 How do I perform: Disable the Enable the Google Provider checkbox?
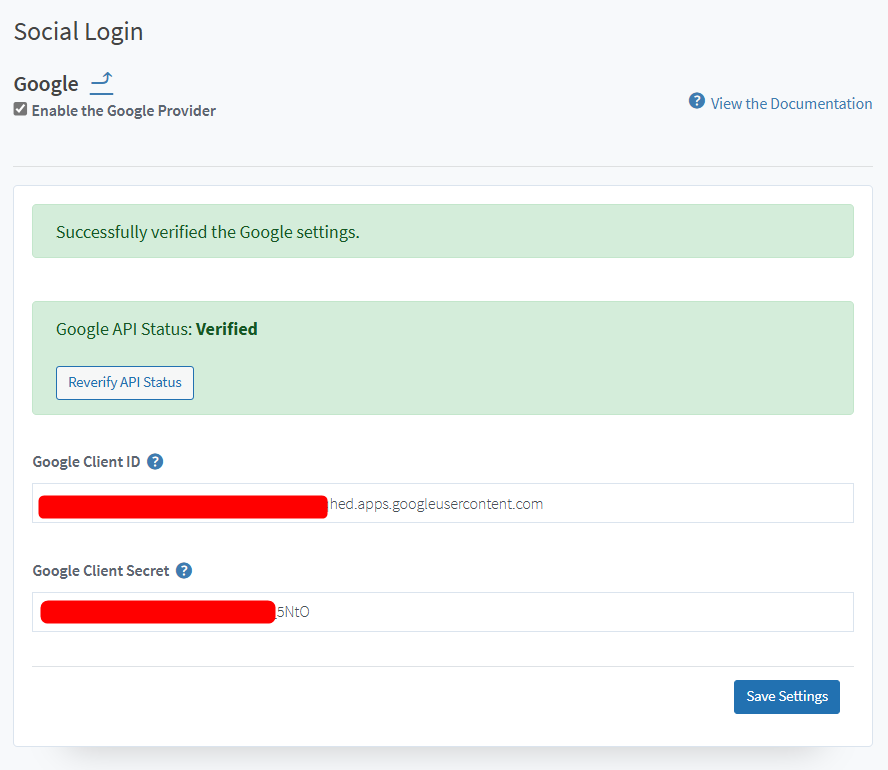[20, 109]
